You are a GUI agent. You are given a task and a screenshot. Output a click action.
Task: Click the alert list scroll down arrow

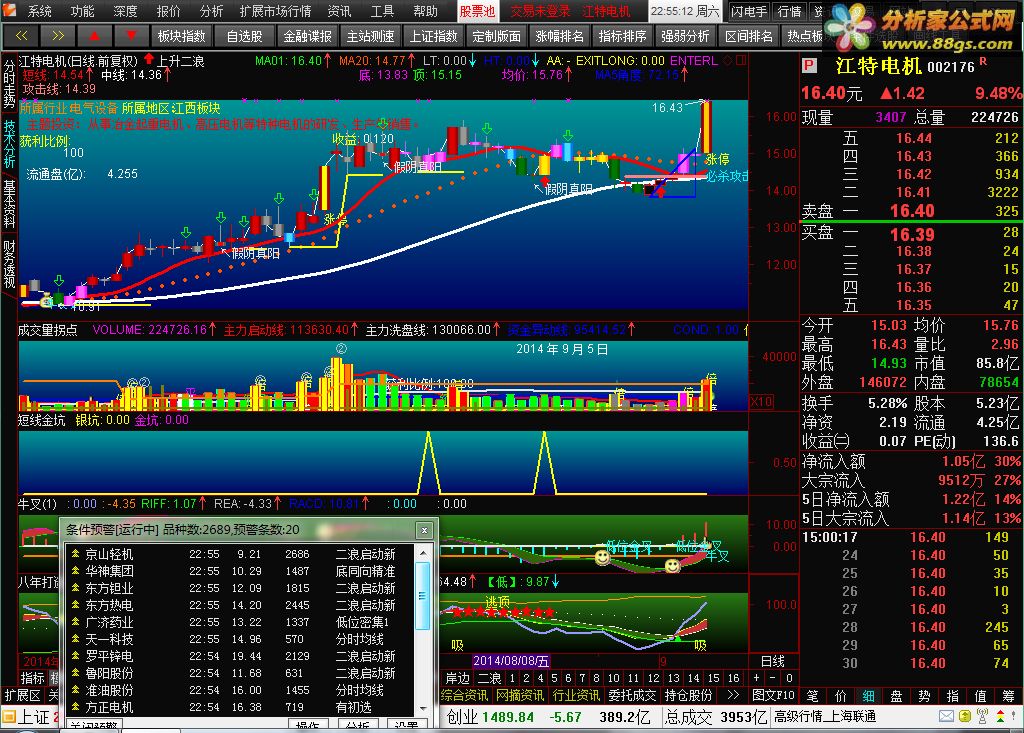pos(422,708)
